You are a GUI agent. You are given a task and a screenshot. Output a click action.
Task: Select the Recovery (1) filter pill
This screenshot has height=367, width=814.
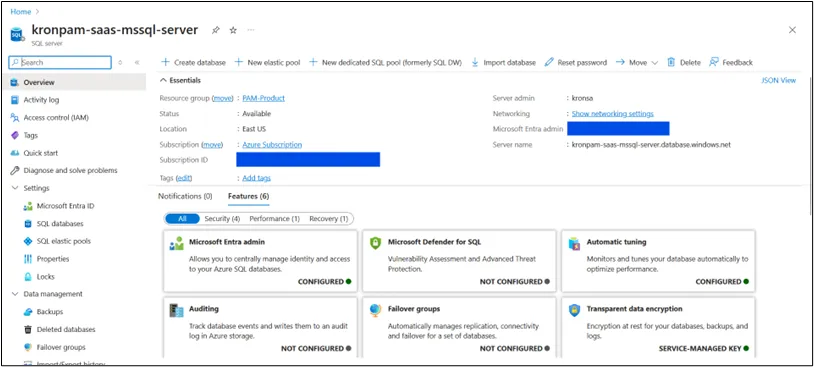pos(329,219)
